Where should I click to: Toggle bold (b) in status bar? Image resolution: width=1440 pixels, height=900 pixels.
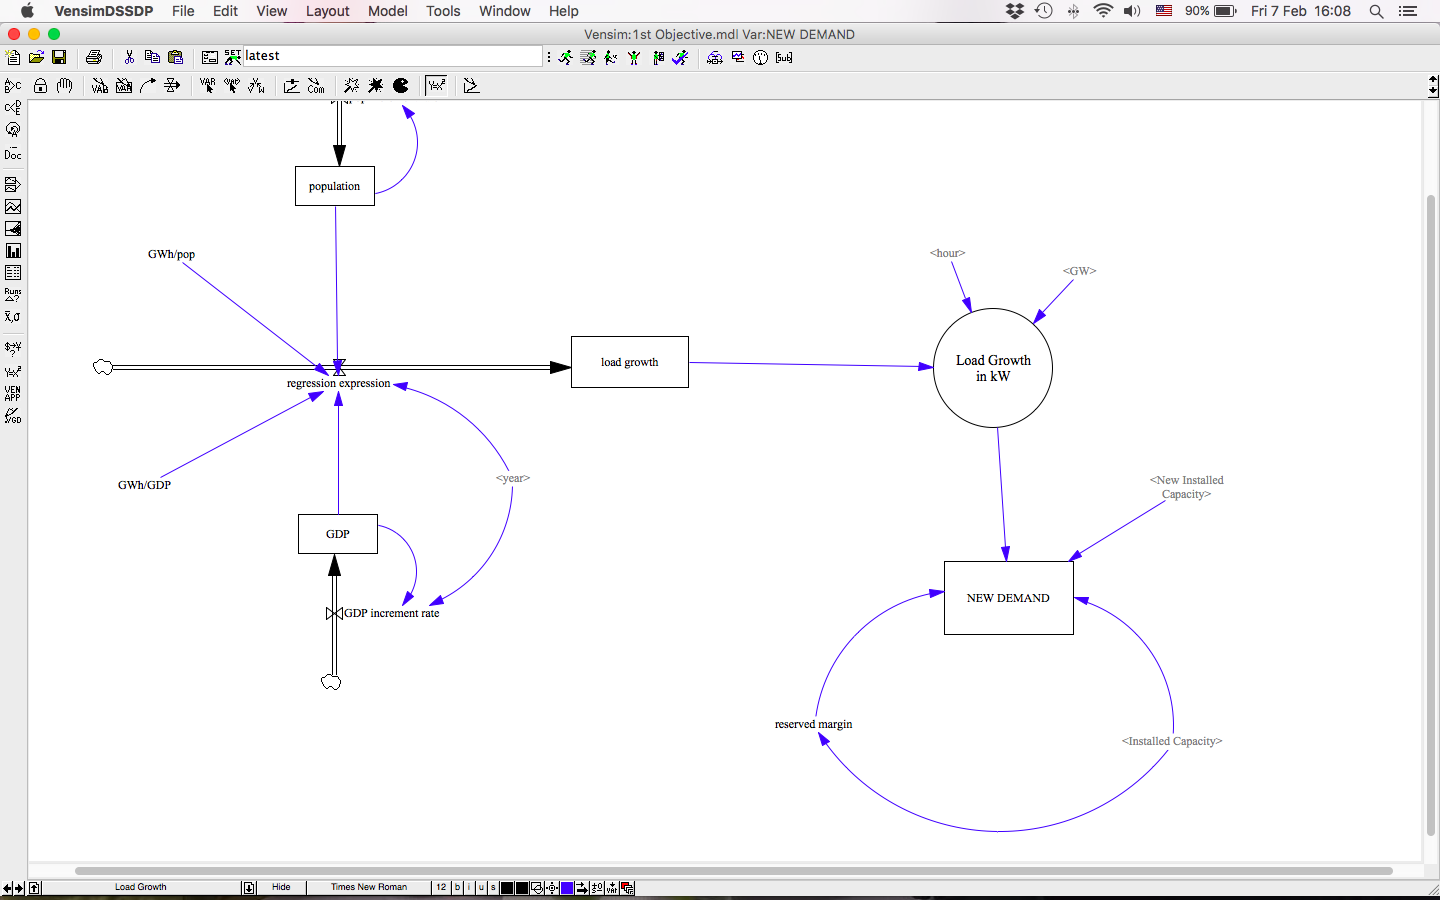click(x=458, y=888)
